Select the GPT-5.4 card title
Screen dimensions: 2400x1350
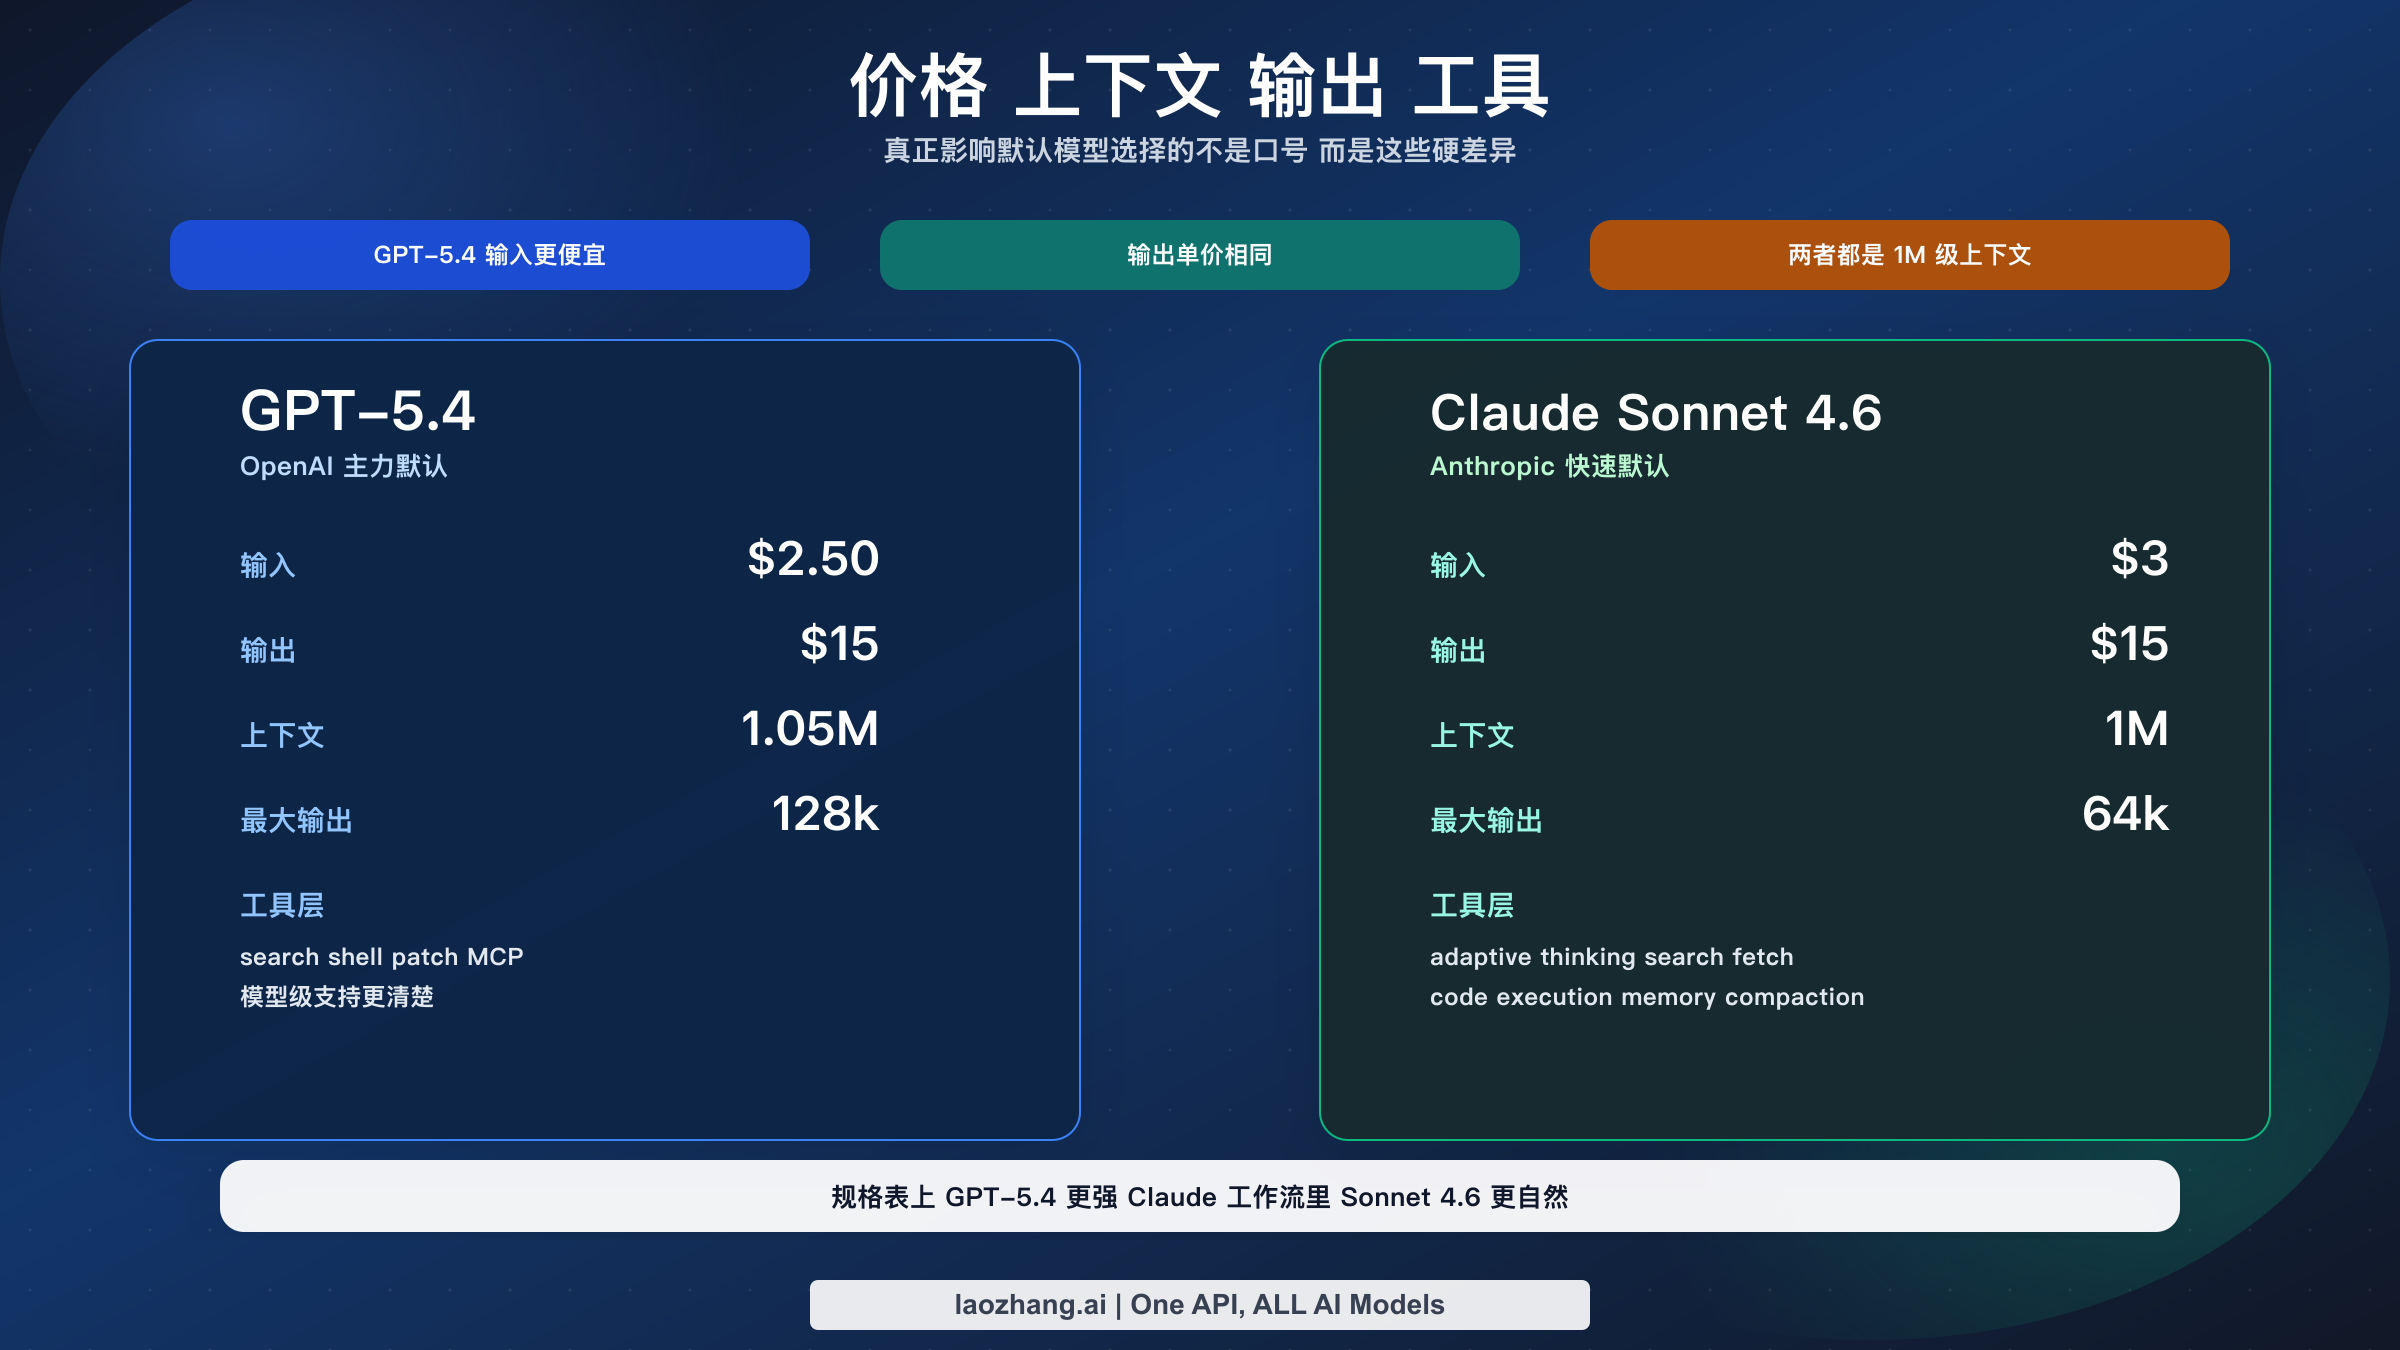tap(360, 412)
